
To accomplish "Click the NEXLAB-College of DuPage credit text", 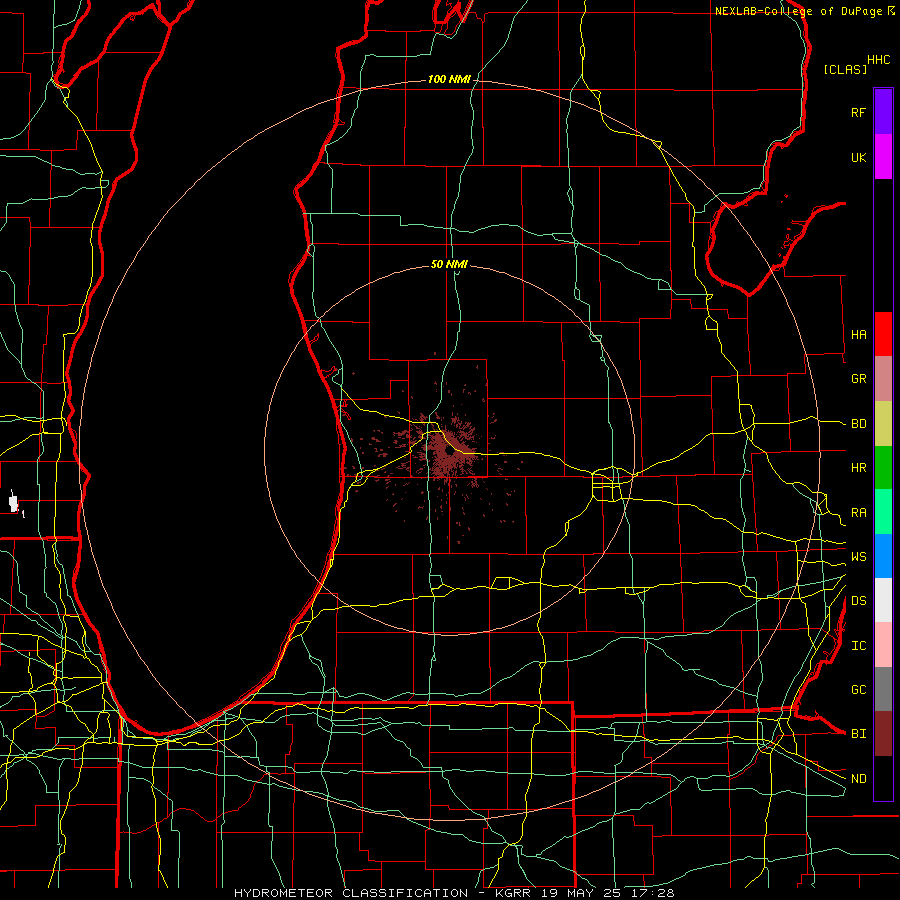I will coord(800,11).
